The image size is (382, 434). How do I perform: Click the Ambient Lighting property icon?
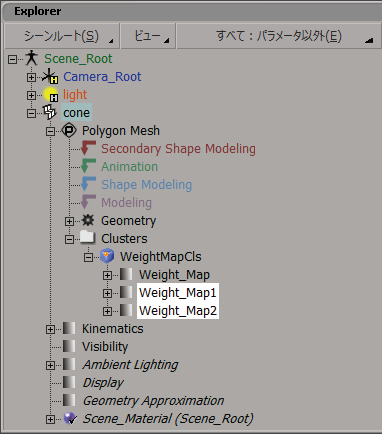click(x=69, y=364)
